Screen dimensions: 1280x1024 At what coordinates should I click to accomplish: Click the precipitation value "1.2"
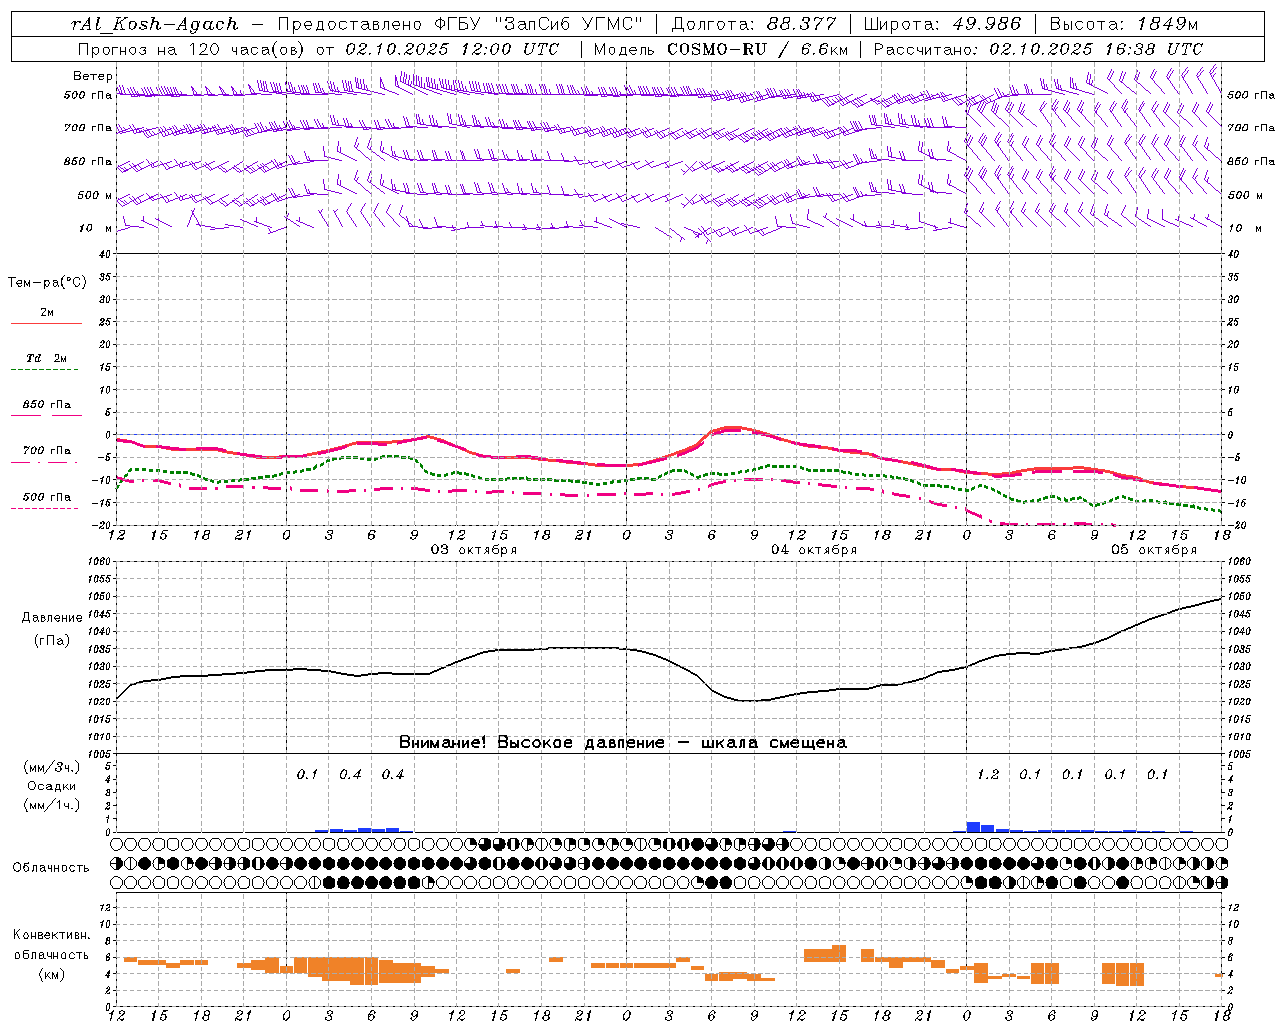pyautogui.click(x=987, y=775)
